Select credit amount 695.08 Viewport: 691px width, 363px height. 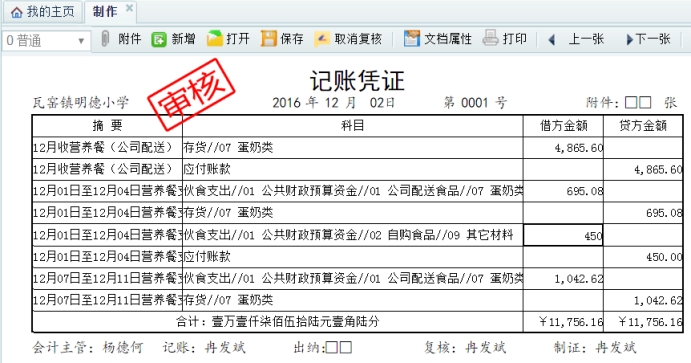pos(643,213)
